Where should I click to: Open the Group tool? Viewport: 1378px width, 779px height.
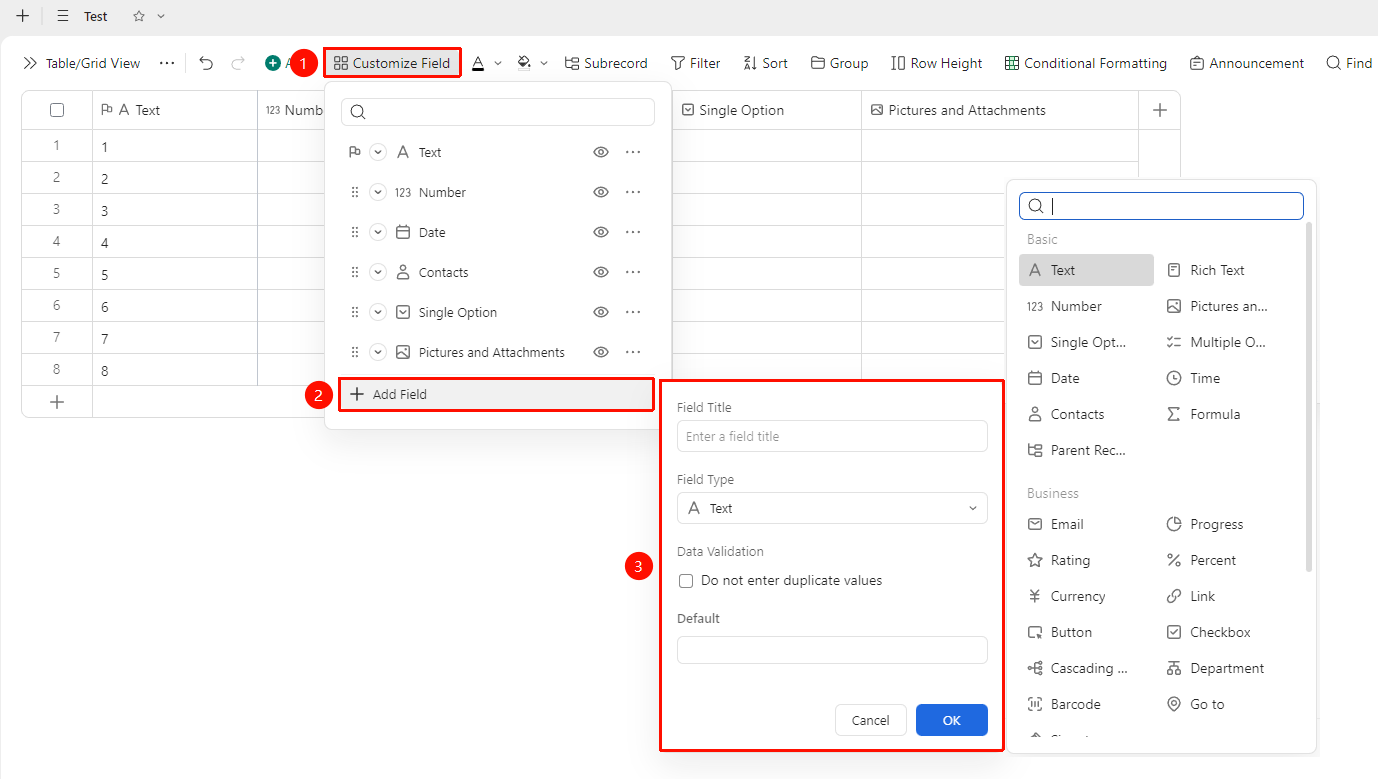(839, 63)
